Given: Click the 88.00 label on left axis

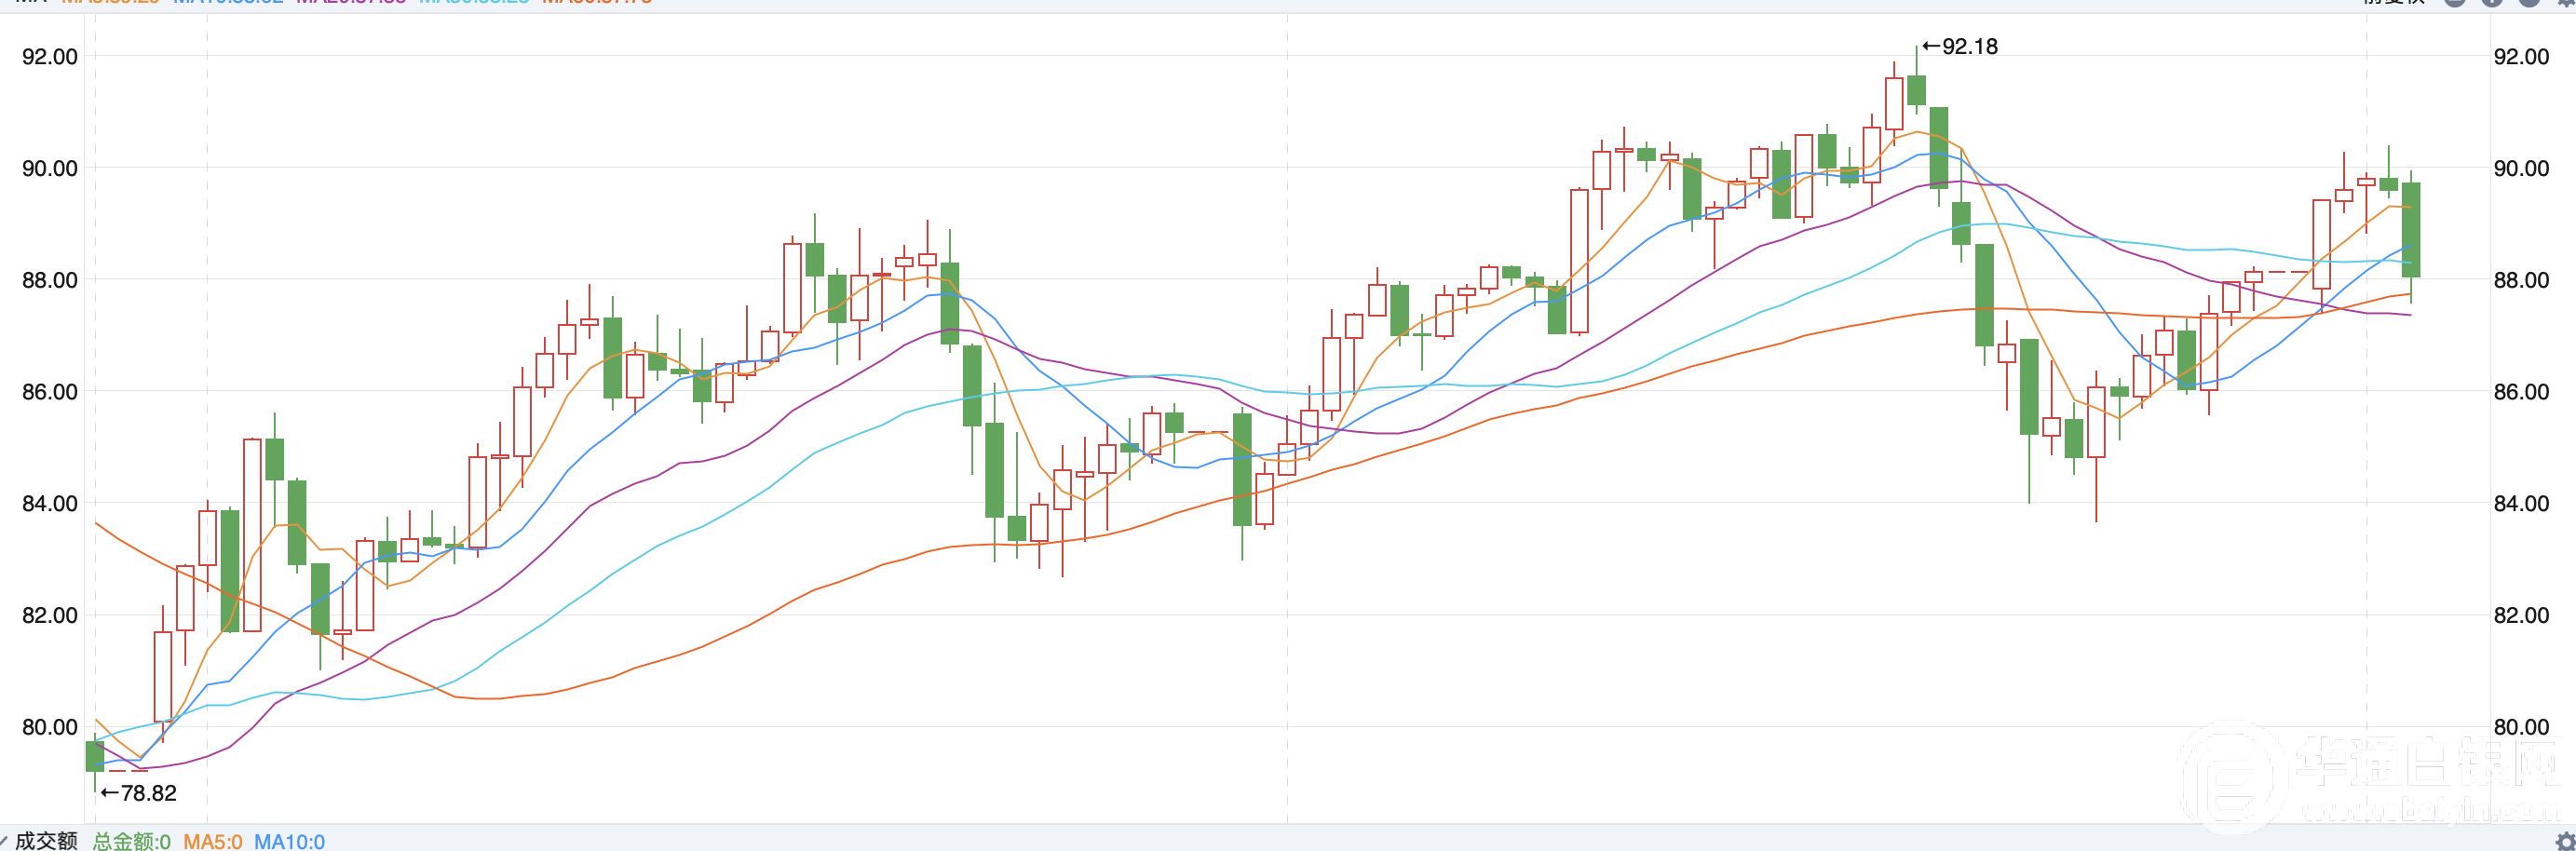Looking at the screenshot, I should 50,280.
